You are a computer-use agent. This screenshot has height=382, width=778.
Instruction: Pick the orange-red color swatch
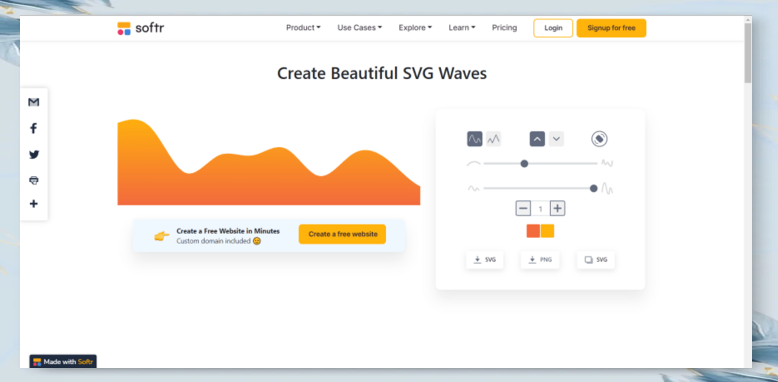coord(533,231)
